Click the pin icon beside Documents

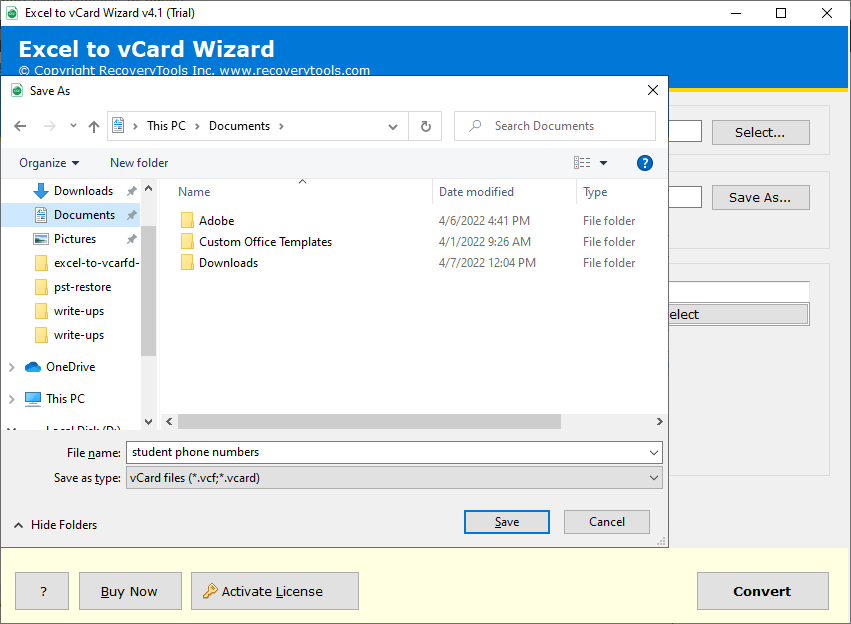[x=131, y=215]
